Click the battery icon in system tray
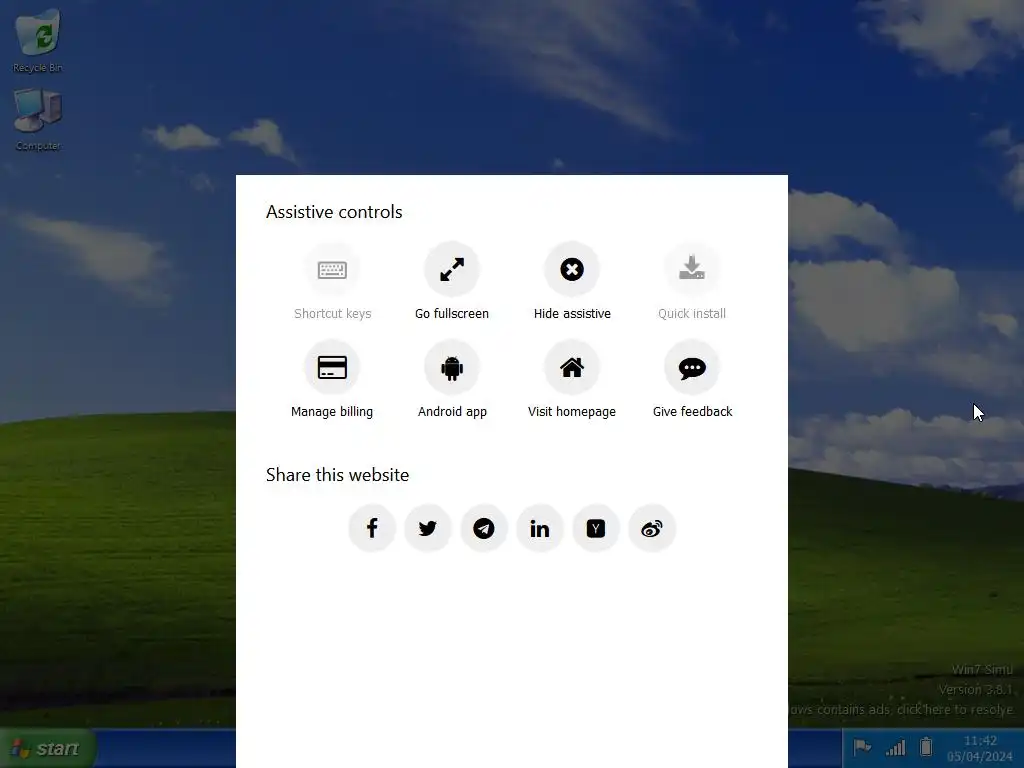 (x=925, y=746)
